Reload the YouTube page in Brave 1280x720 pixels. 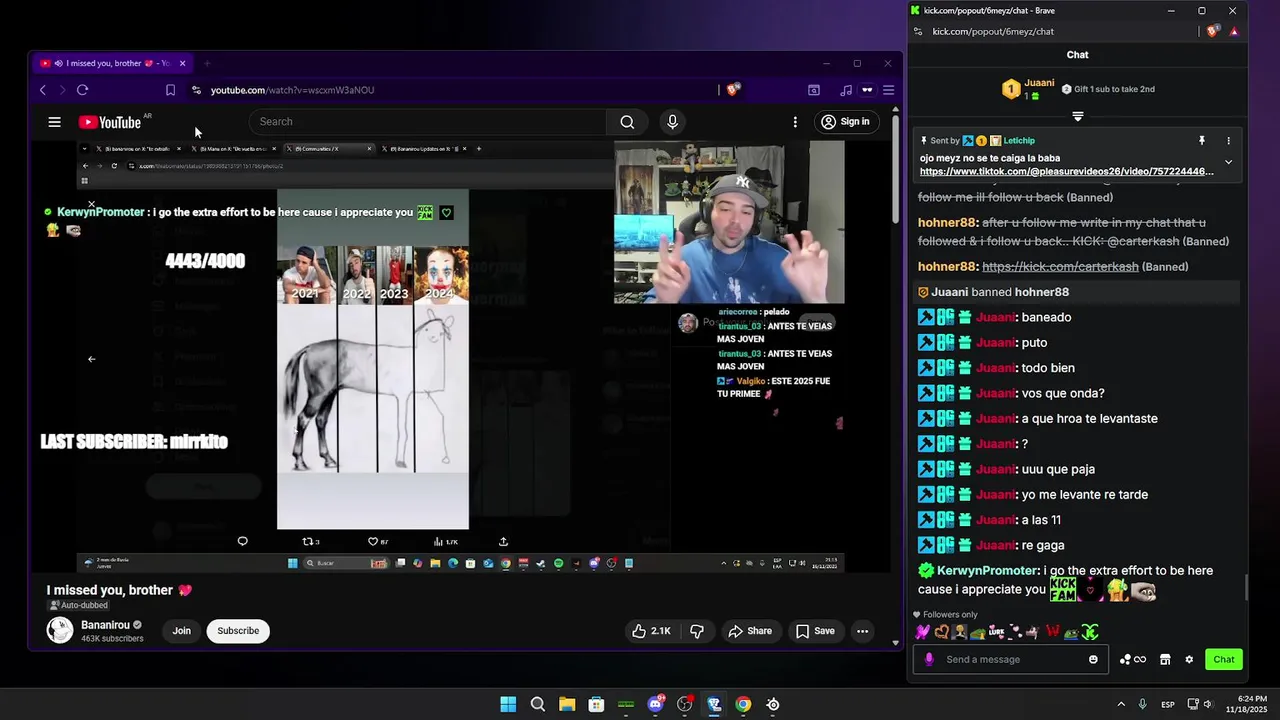coord(82,90)
